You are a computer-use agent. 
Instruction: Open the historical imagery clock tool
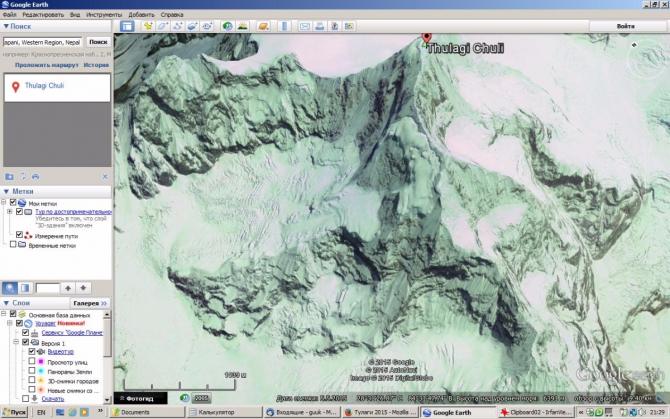click(226, 26)
